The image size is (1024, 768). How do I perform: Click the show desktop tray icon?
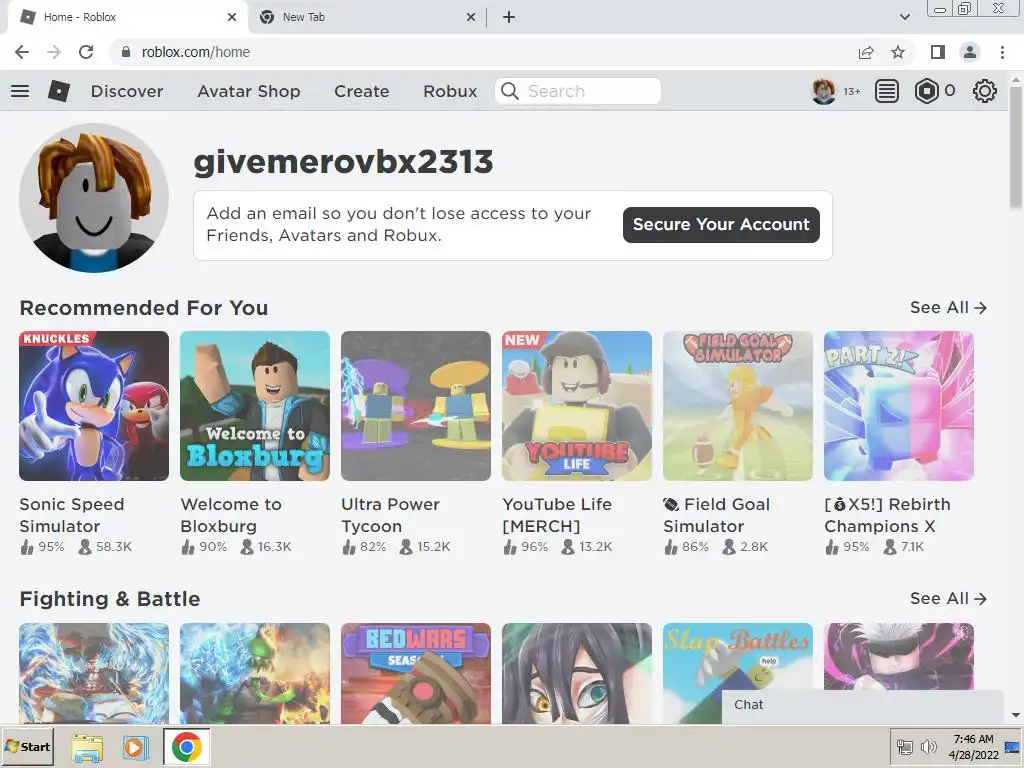[1012, 746]
